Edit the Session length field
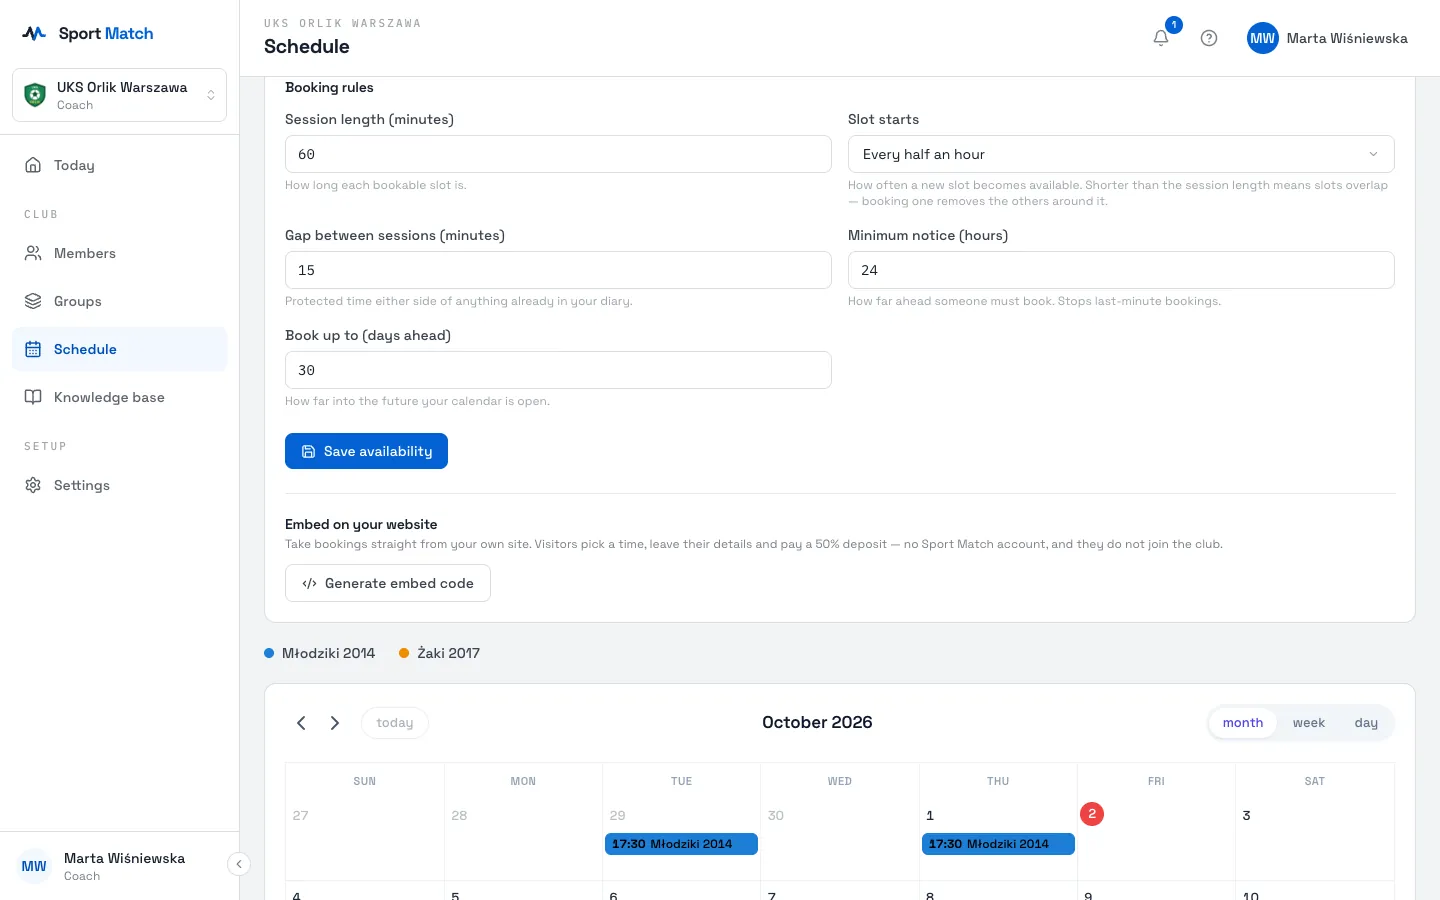 pos(558,154)
